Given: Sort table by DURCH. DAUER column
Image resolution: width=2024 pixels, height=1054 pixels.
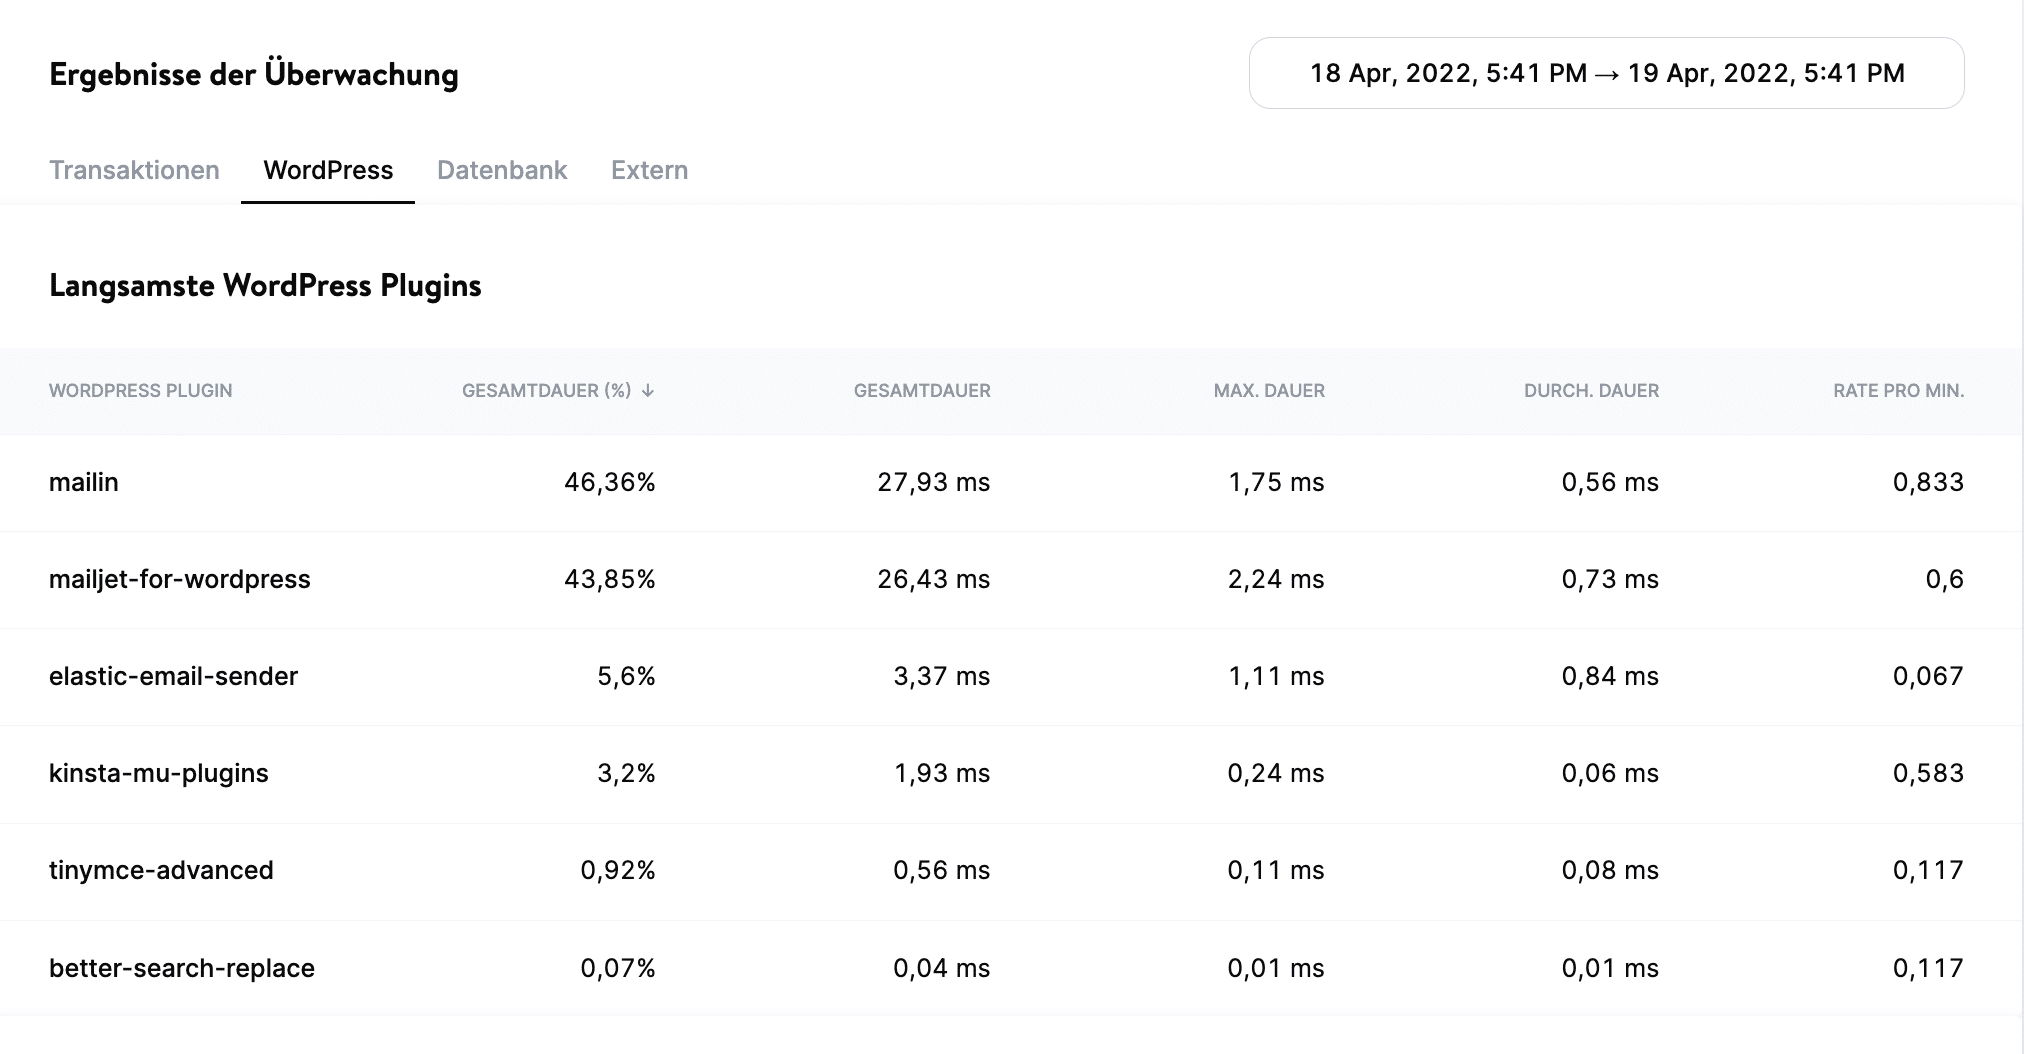Looking at the screenshot, I should tap(1589, 392).
